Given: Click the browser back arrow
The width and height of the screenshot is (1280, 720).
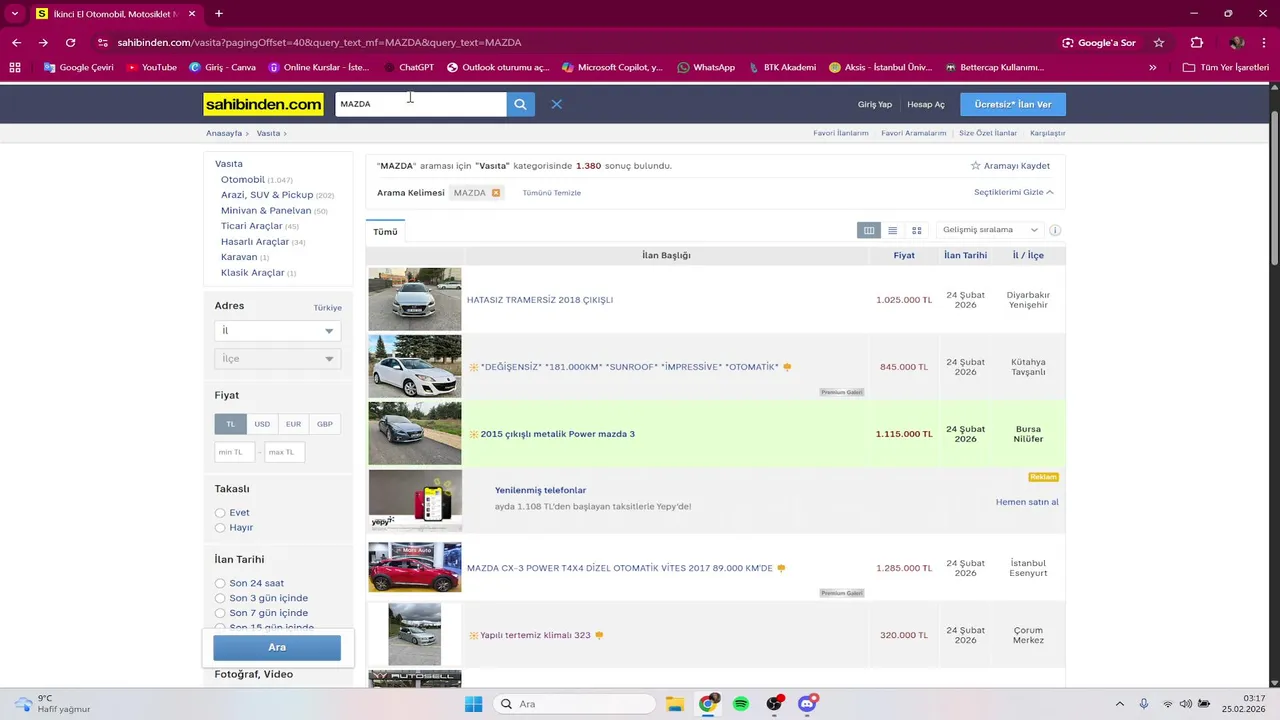Looking at the screenshot, I should click(x=16, y=43).
